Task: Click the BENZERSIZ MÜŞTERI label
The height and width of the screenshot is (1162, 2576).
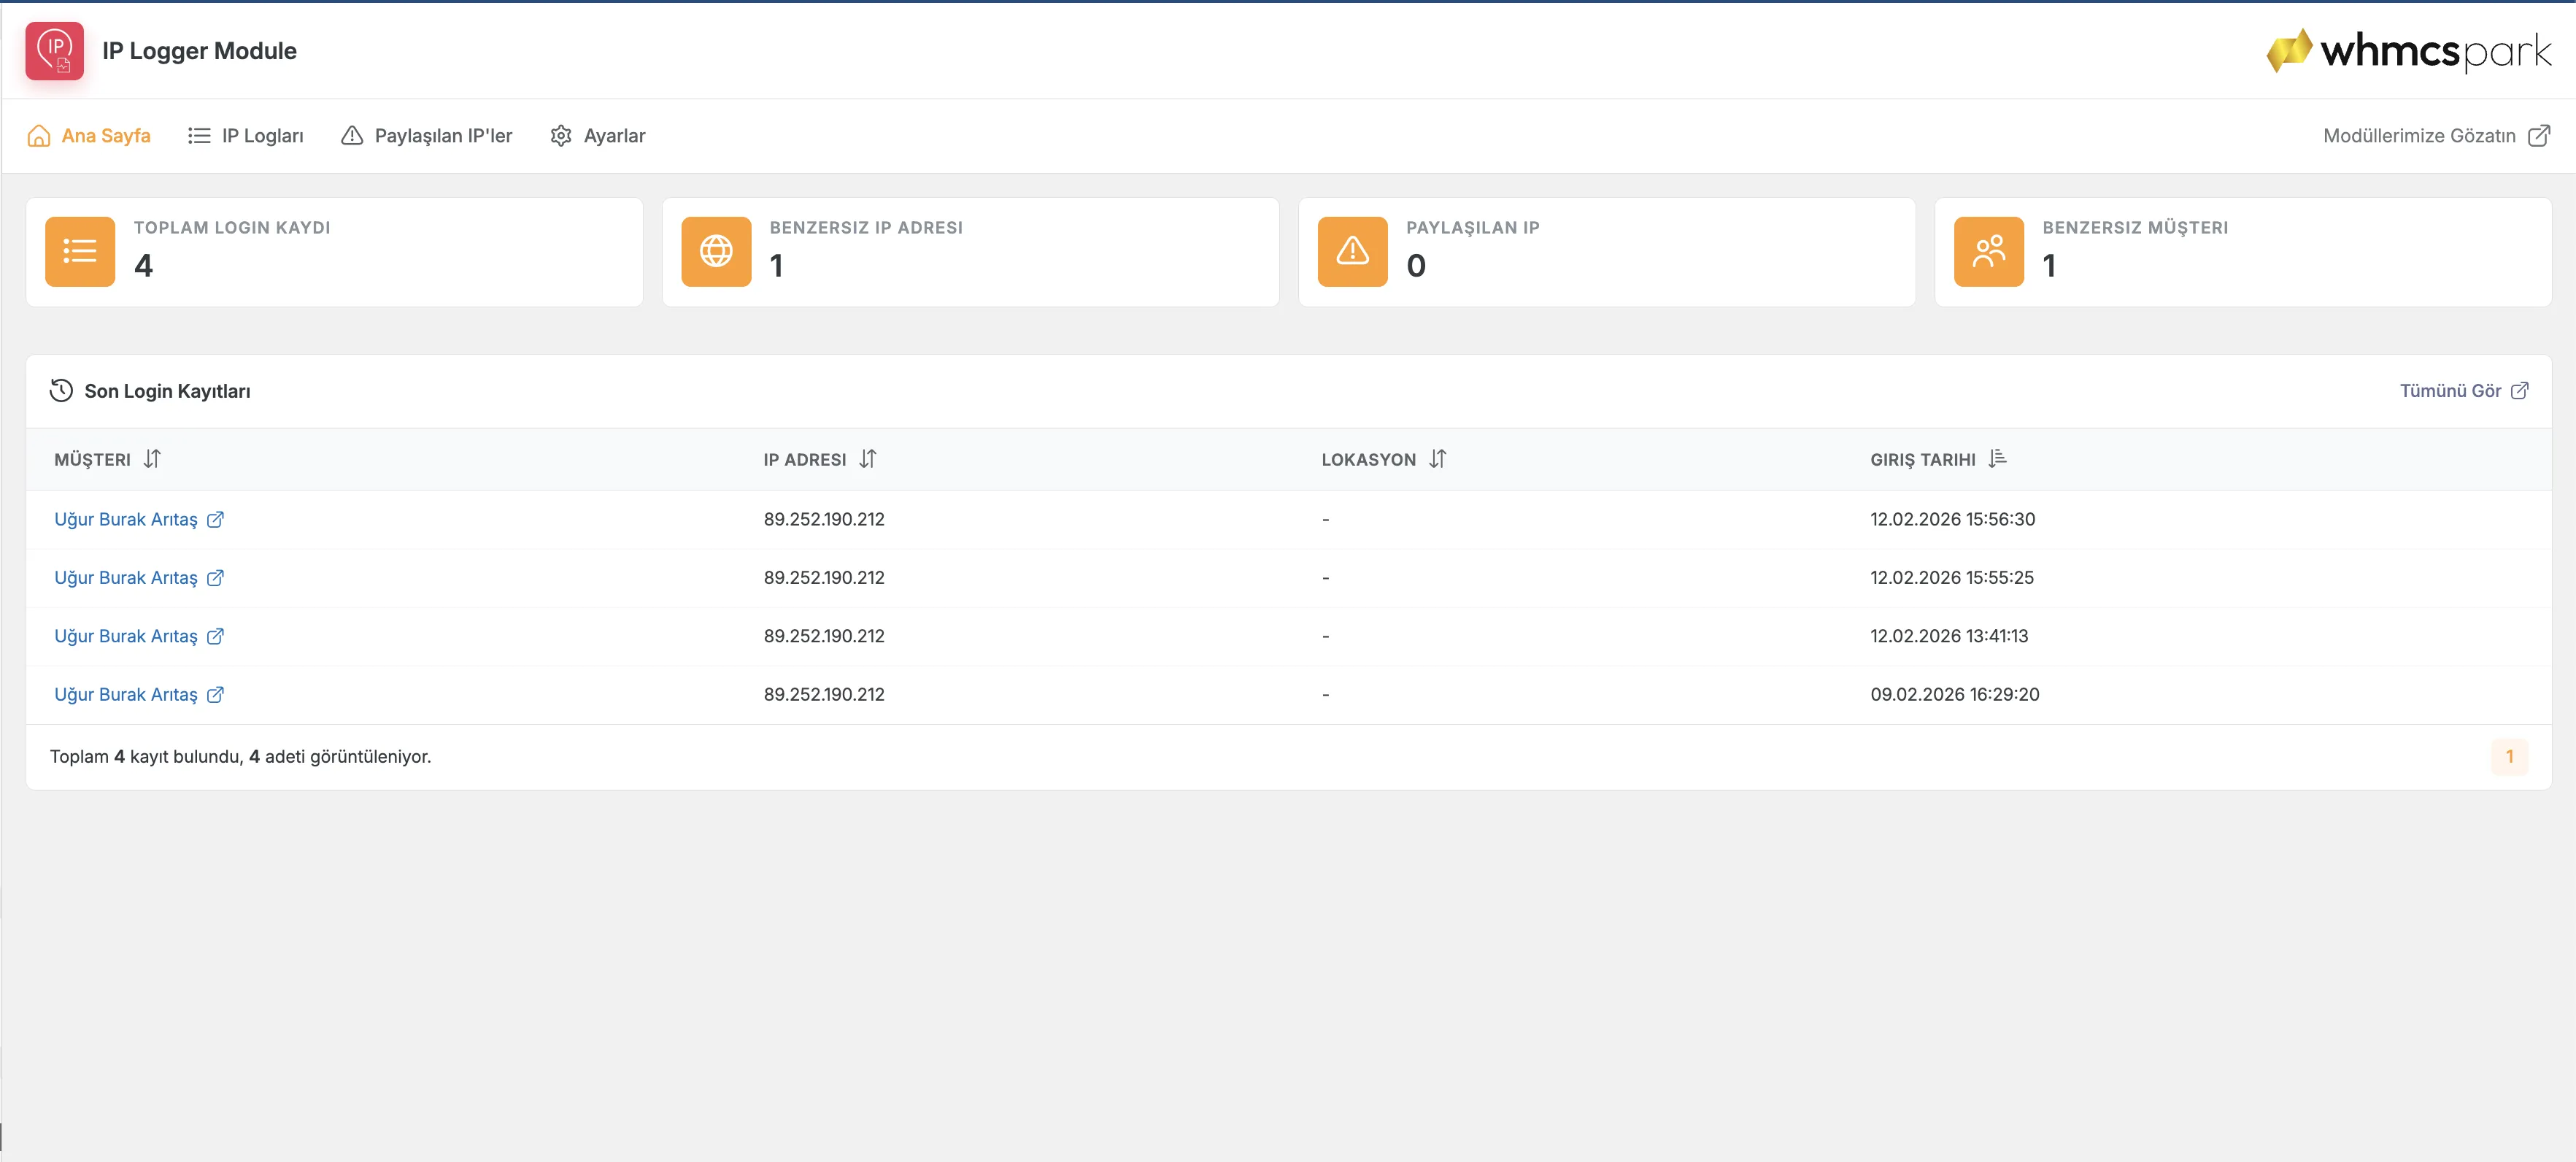Action: pos(2135,228)
